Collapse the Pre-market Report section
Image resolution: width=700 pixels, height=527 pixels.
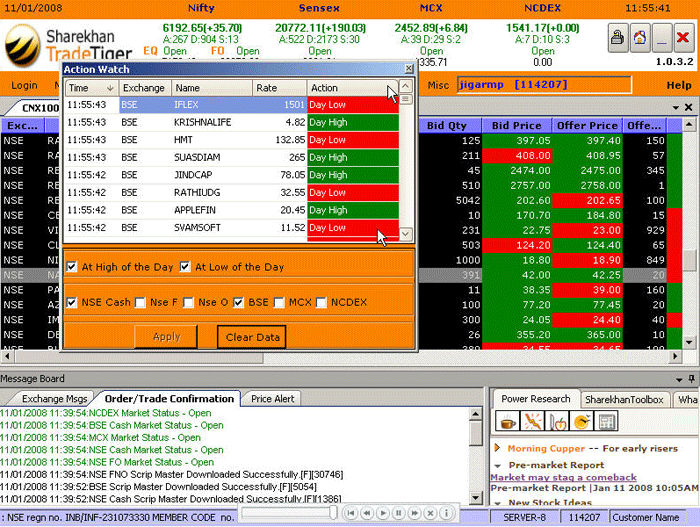coord(498,466)
